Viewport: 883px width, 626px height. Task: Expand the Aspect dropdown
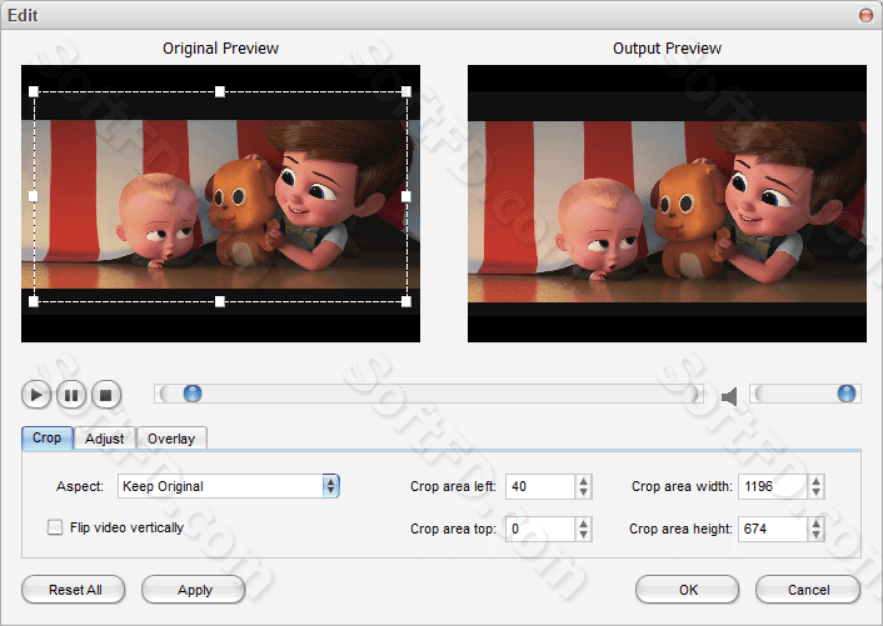click(331, 486)
